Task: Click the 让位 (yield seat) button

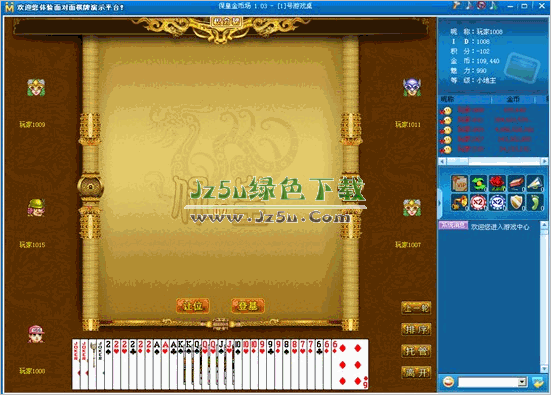Action: (x=193, y=306)
